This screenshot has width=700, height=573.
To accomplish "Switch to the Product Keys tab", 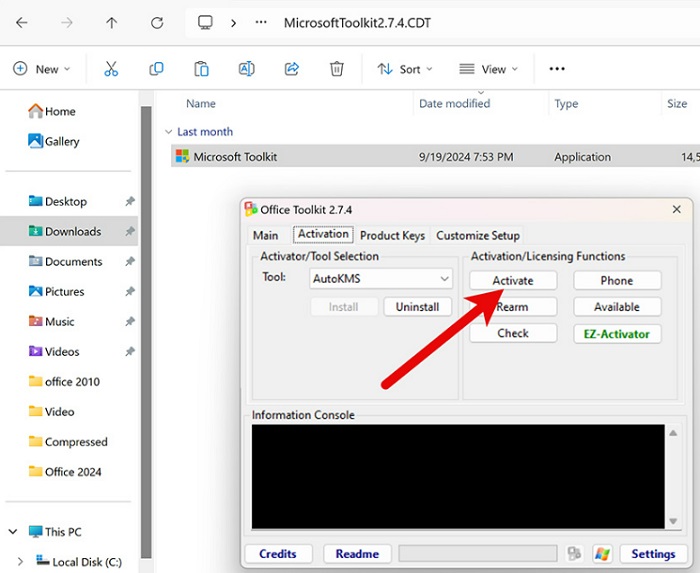I will [392, 235].
